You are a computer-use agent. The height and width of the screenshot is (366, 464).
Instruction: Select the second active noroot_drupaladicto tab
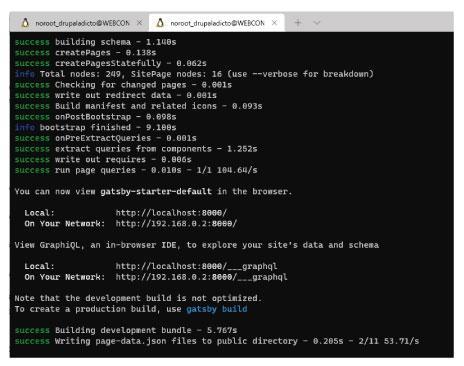(x=217, y=23)
